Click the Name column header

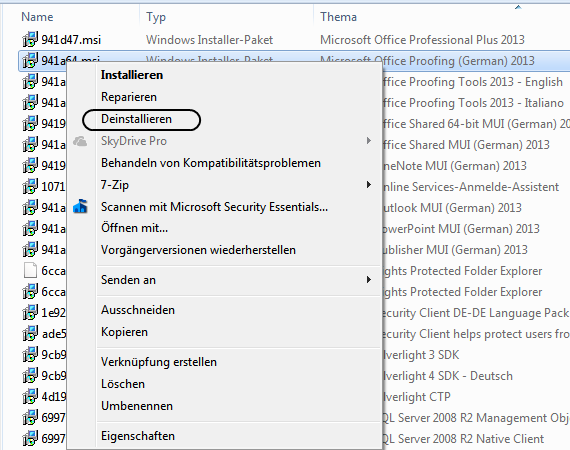(x=37, y=17)
